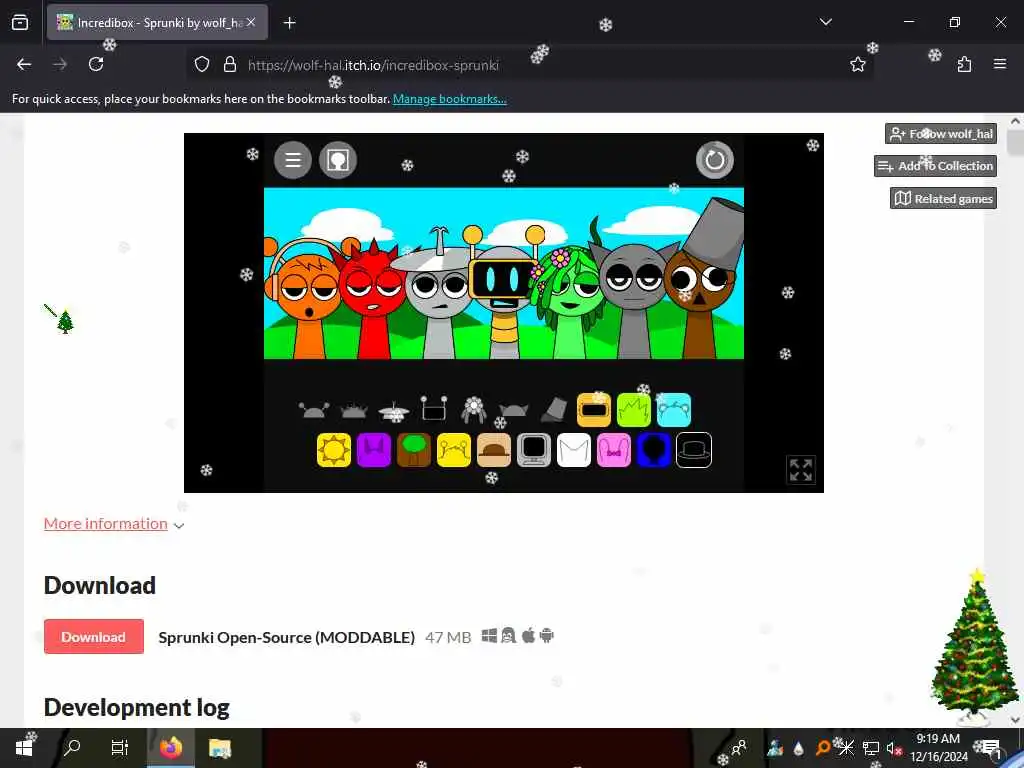The width and height of the screenshot is (1024, 768).
Task: Click the yellow robot character
Action: pos(504,294)
